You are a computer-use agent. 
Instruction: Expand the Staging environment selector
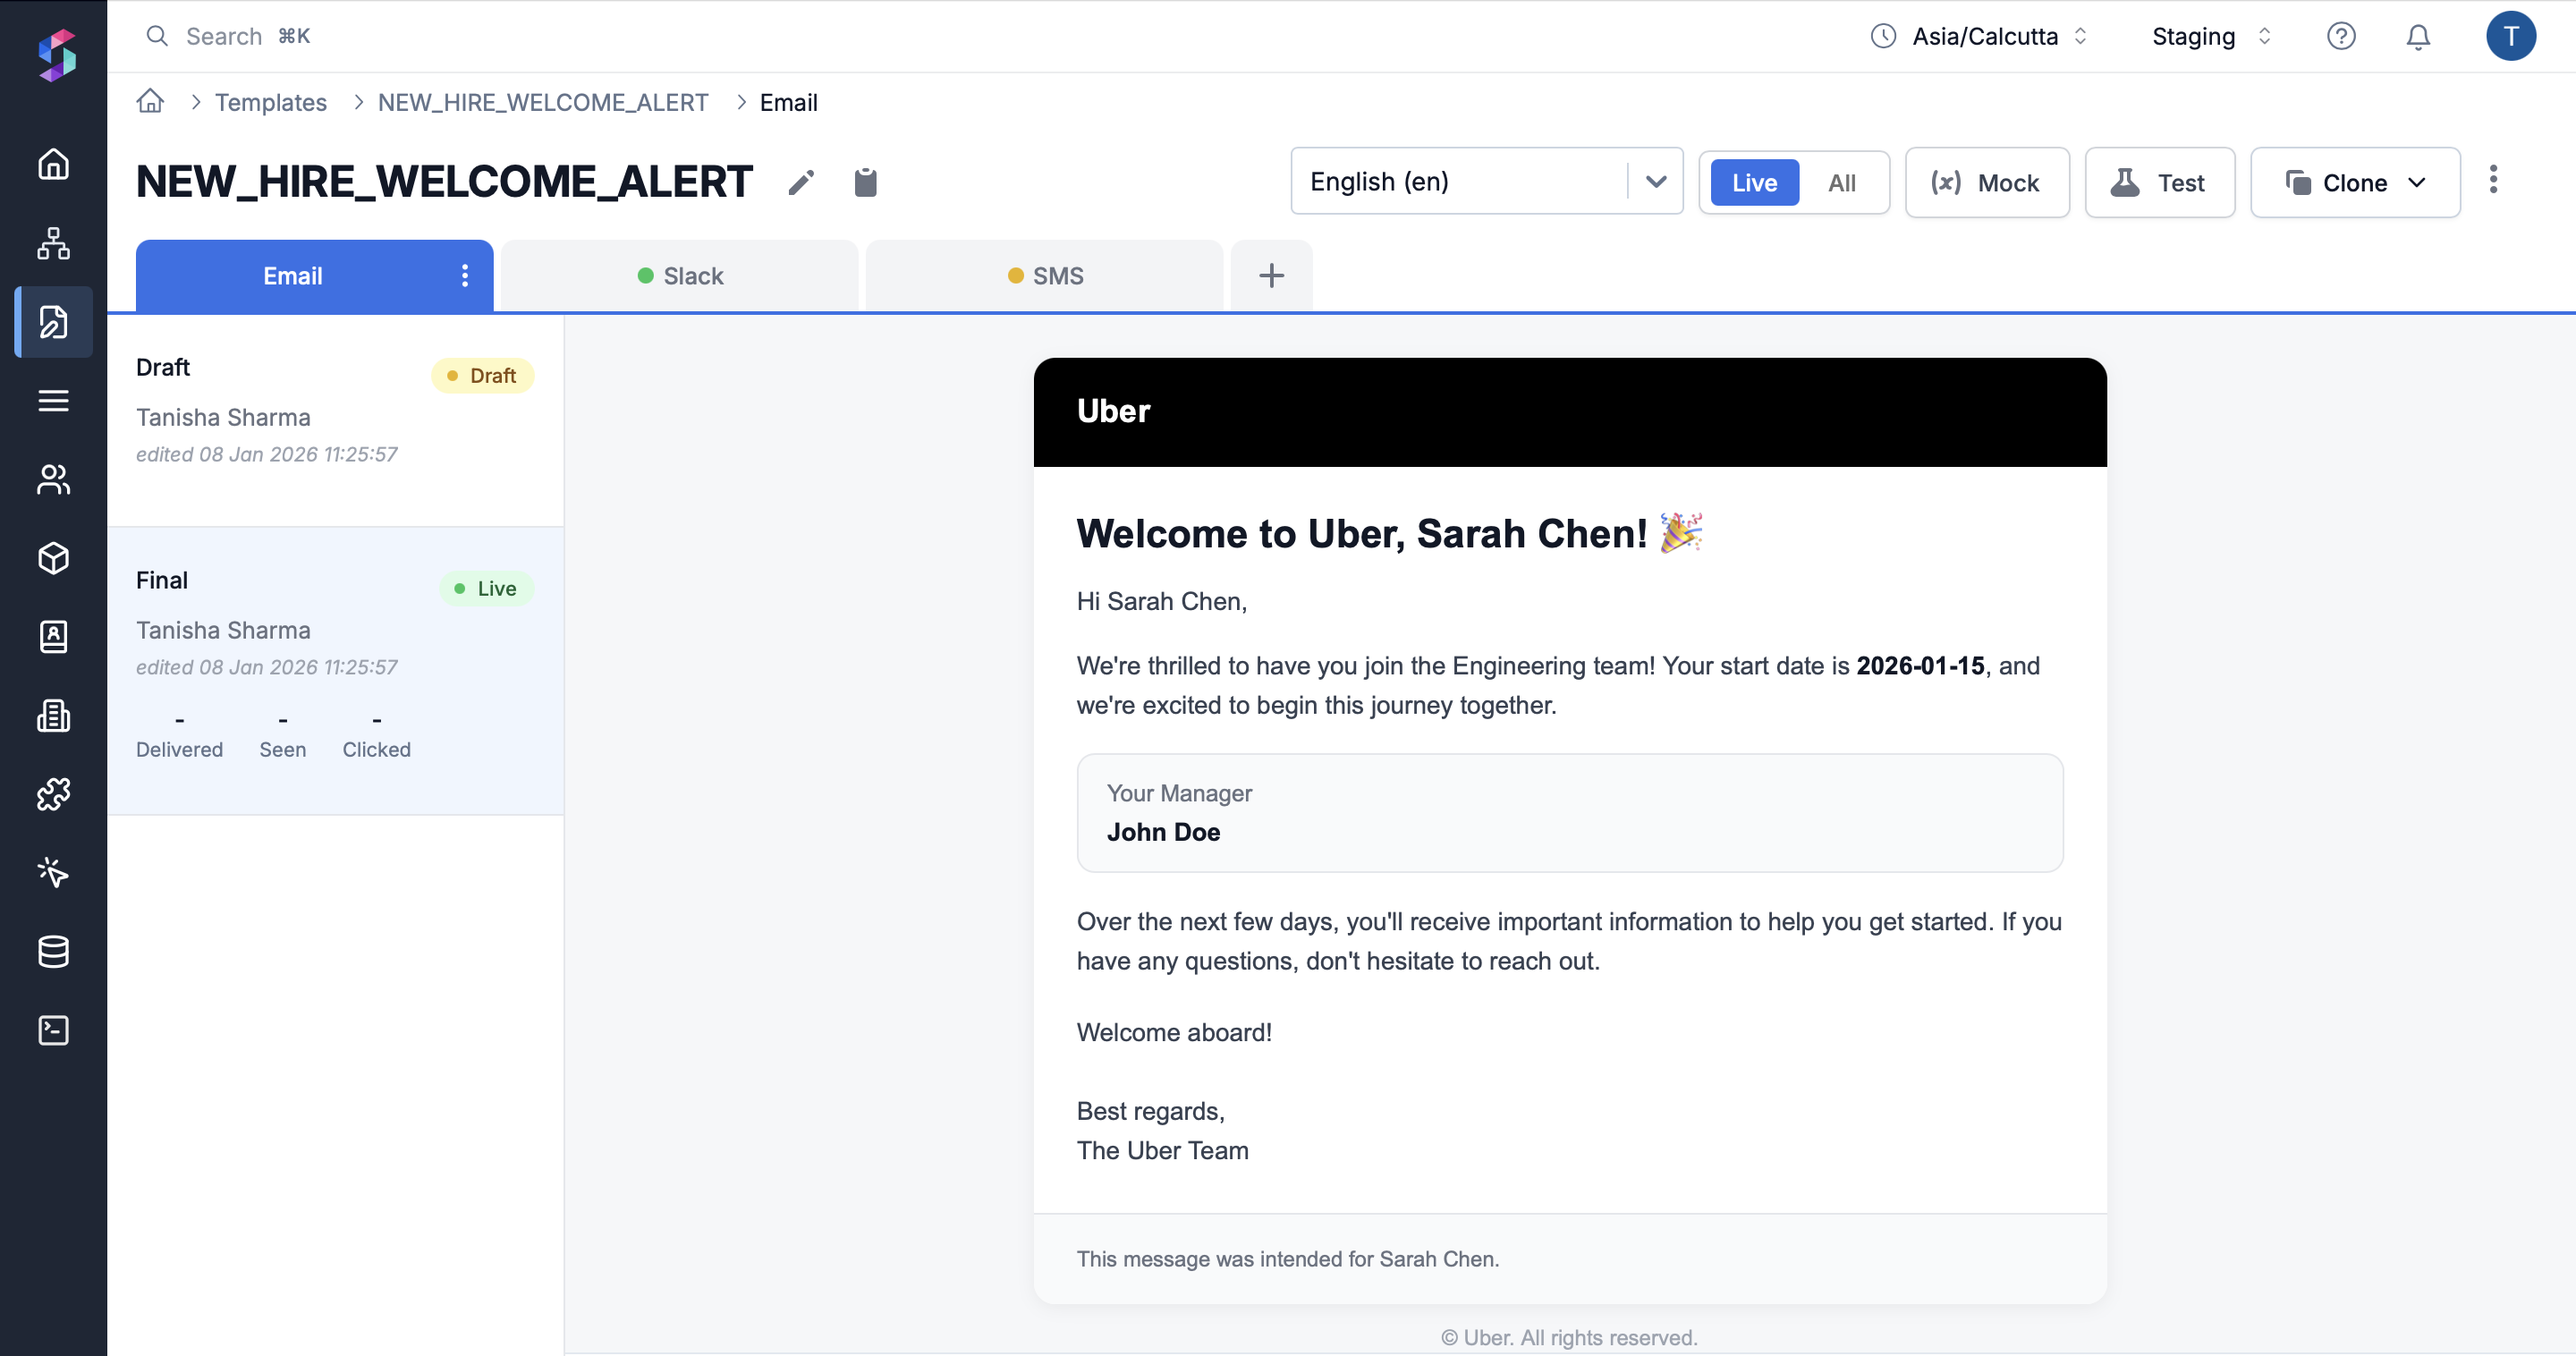pos(2211,36)
